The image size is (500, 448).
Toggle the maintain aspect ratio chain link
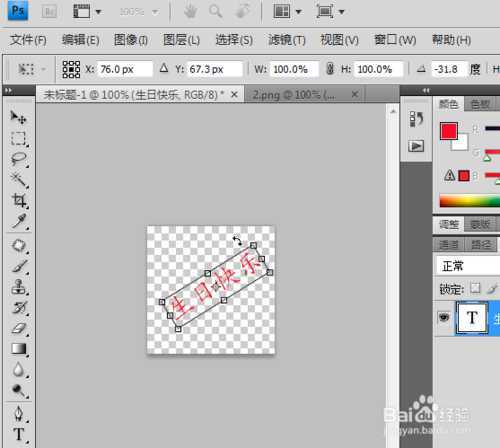[330, 69]
